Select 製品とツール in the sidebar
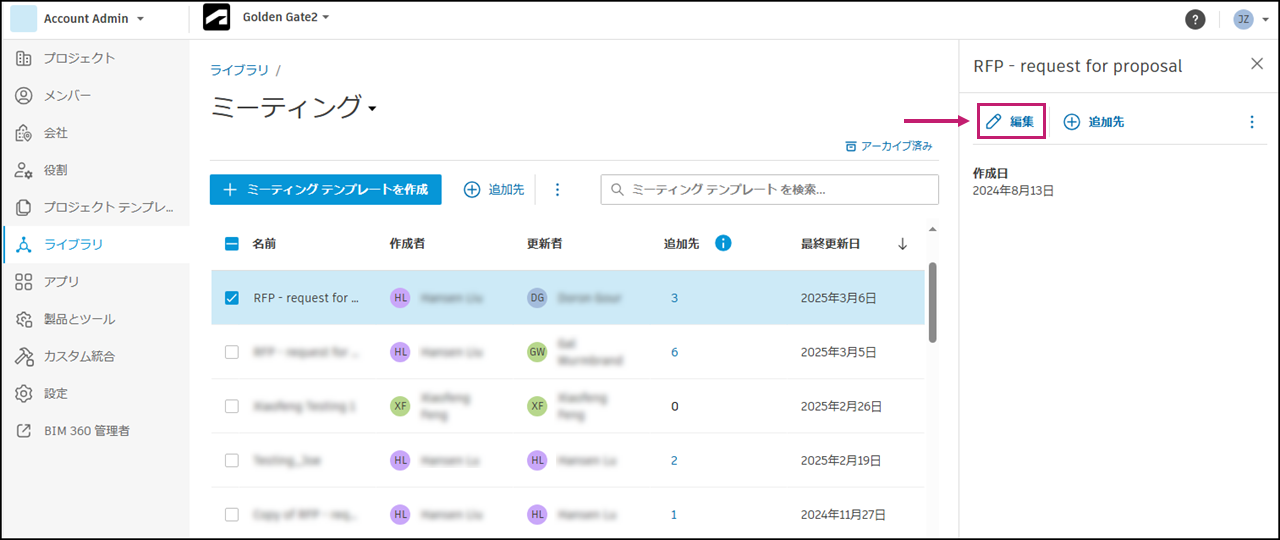1280x540 pixels. coord(79,319)
